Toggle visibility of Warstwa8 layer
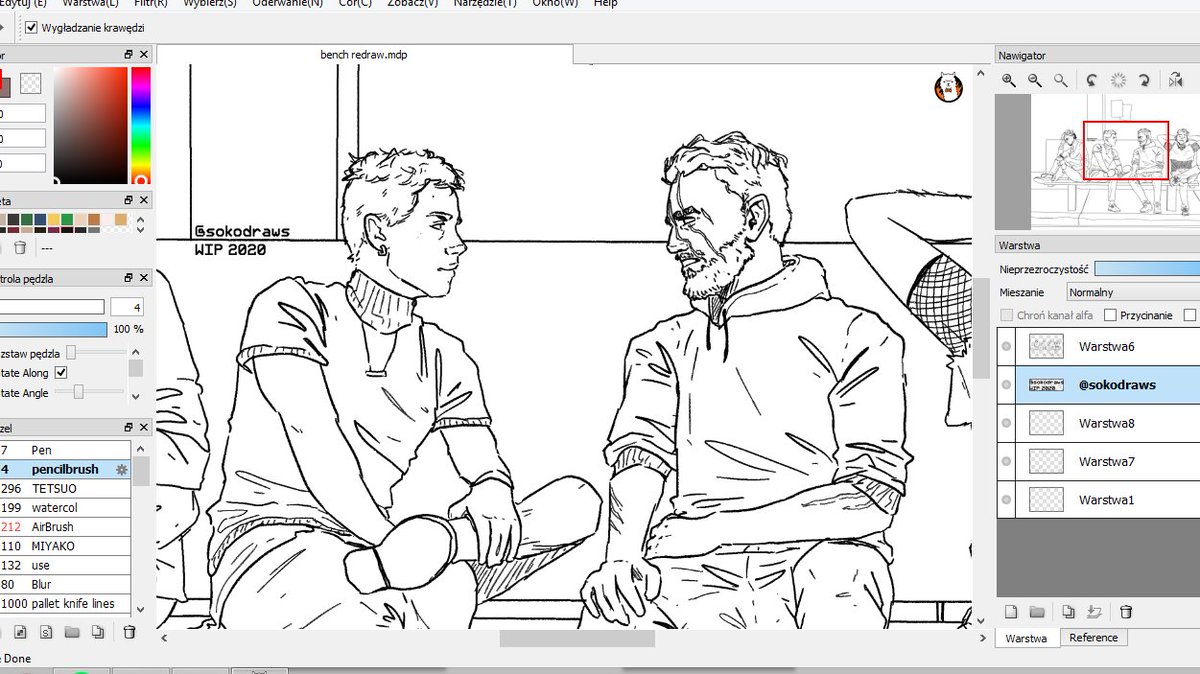 (x=1006, y=423)
